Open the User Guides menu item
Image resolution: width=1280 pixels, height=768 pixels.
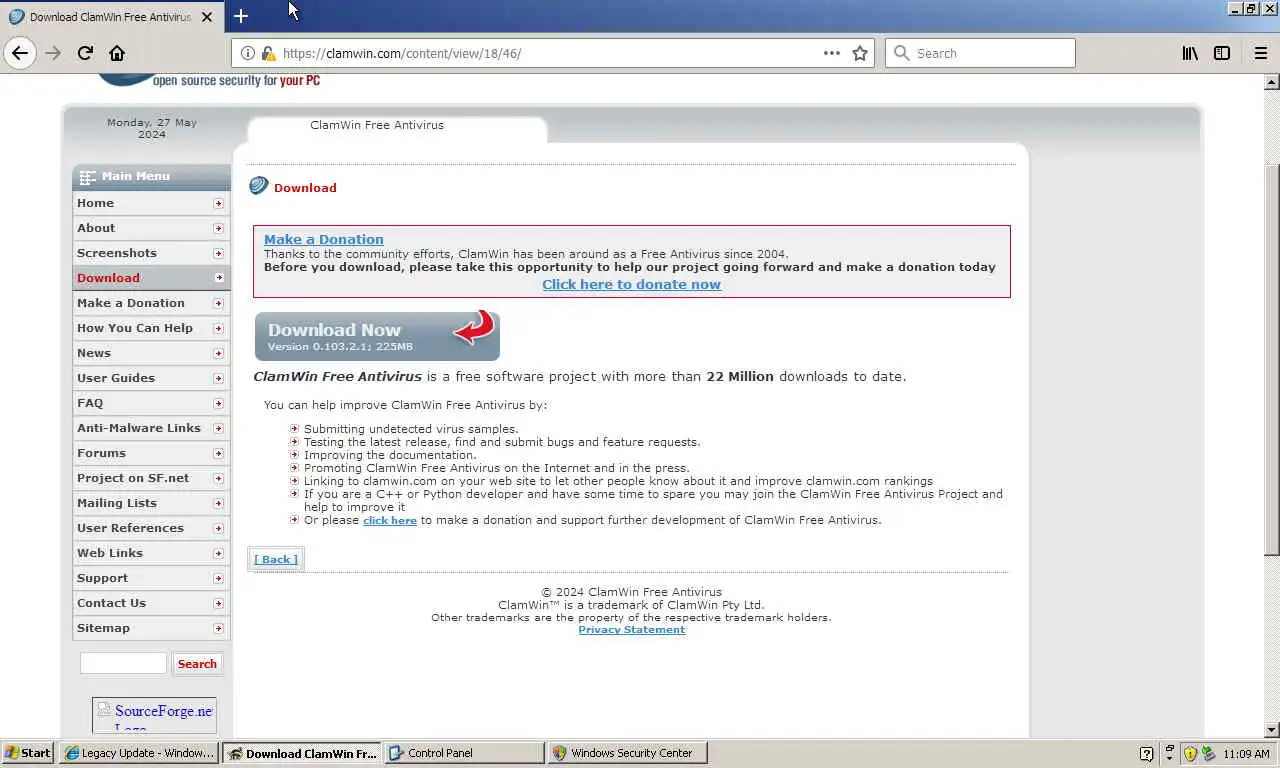point(151,378)
